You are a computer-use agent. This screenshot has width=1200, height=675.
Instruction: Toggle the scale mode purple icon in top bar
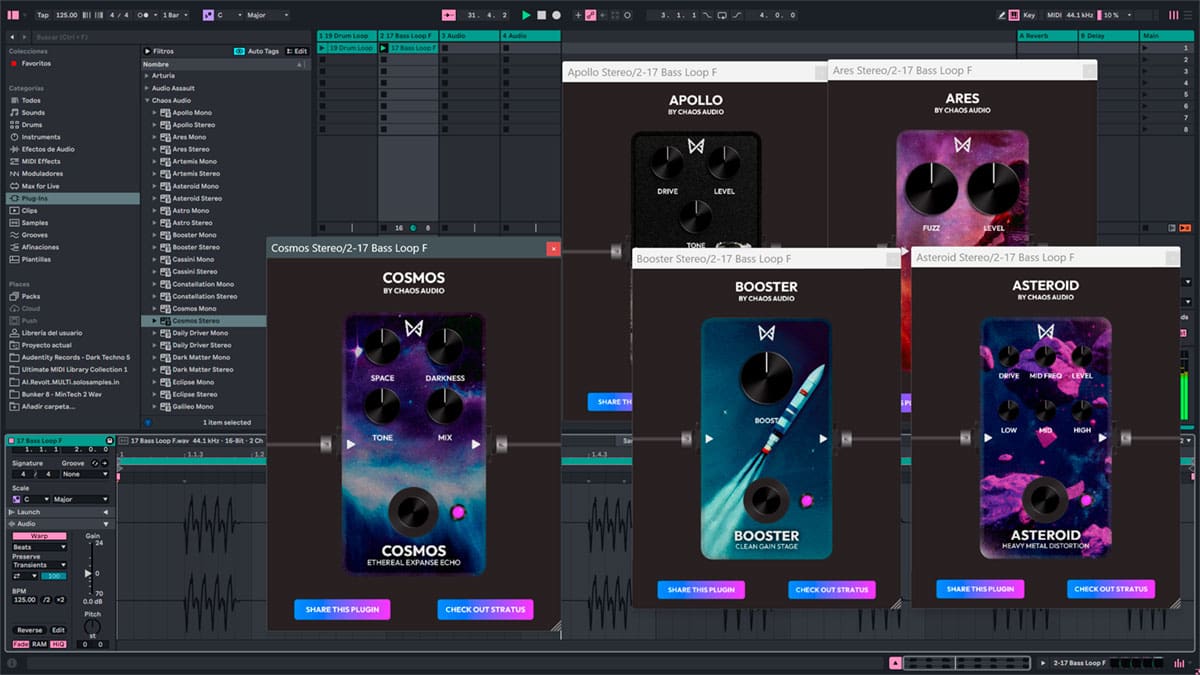(208, 15)
